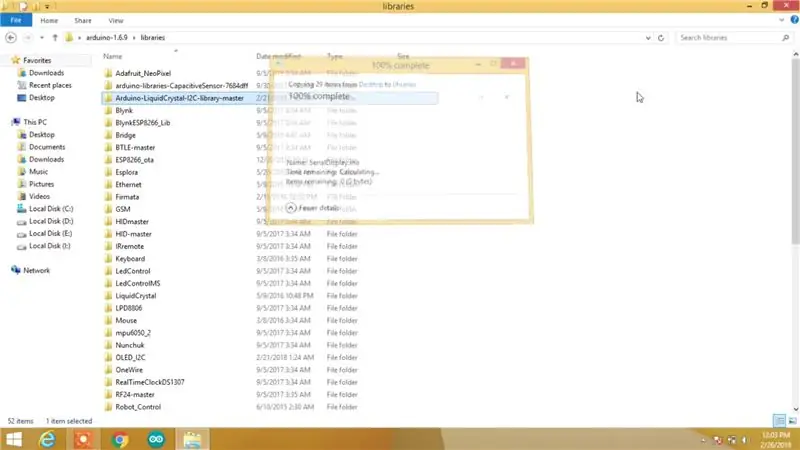This screenshot has height=450, width=800.
Task: Open the View ribbon tab
Action: point(116,20)
